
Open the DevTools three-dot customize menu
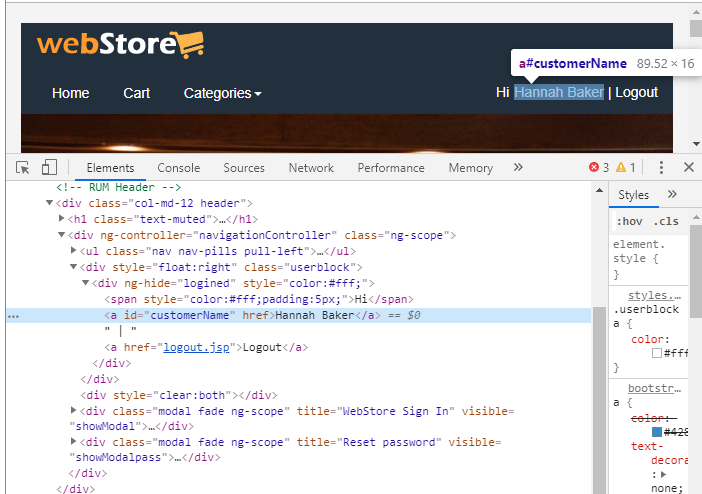(x=661, y=168)
